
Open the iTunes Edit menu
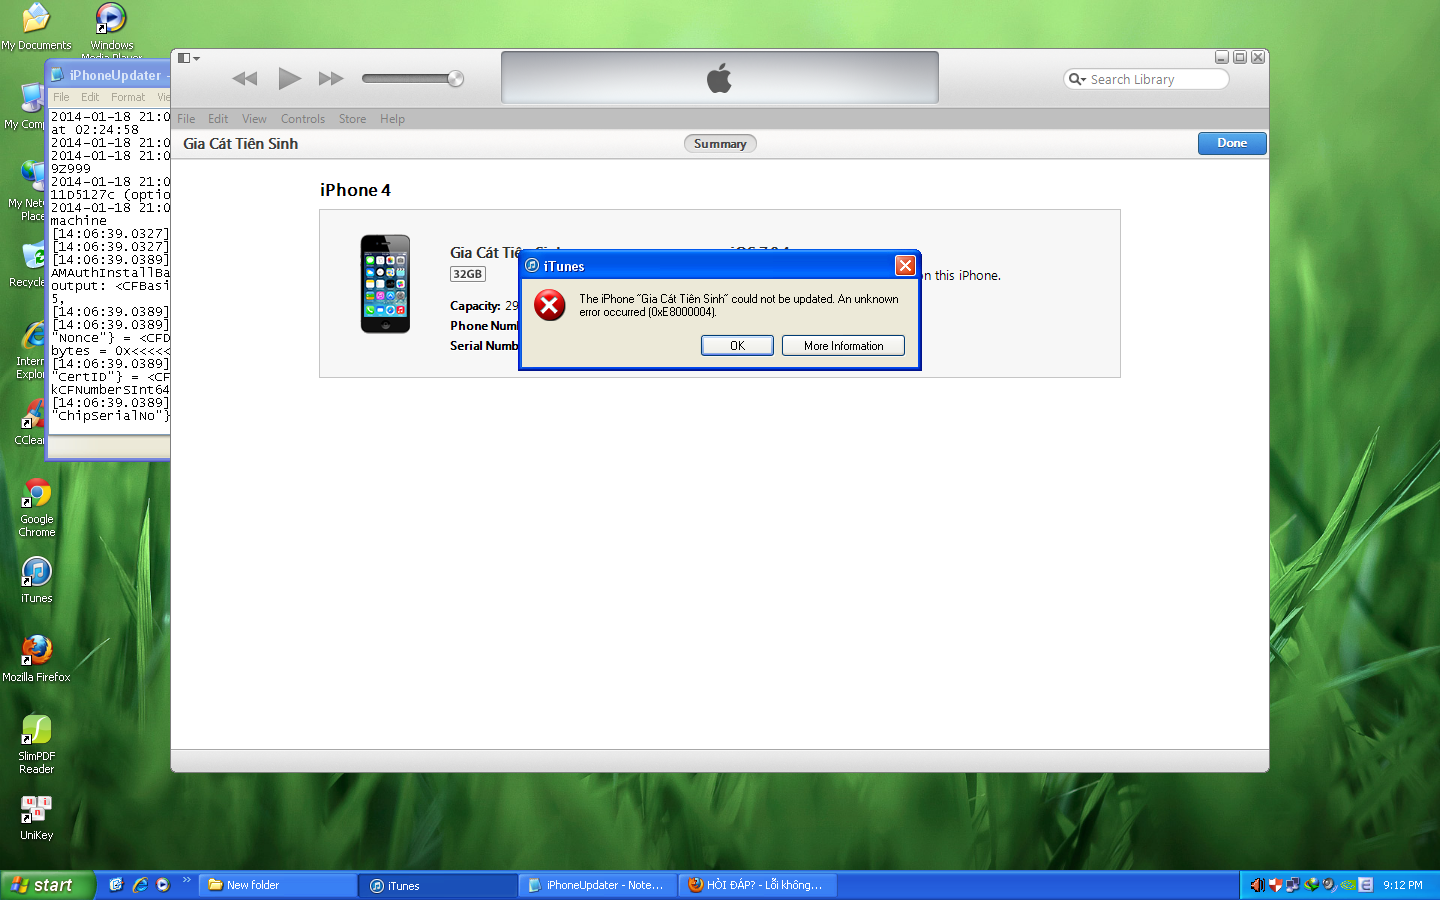218,118
